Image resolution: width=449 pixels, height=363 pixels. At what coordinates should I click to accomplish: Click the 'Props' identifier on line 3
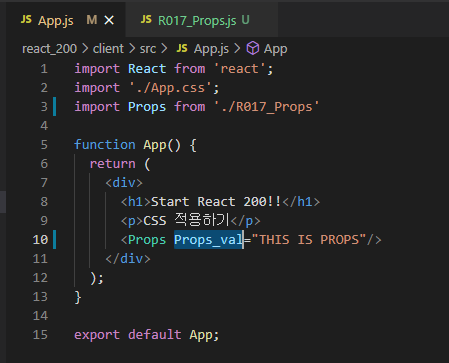point(147,107)
